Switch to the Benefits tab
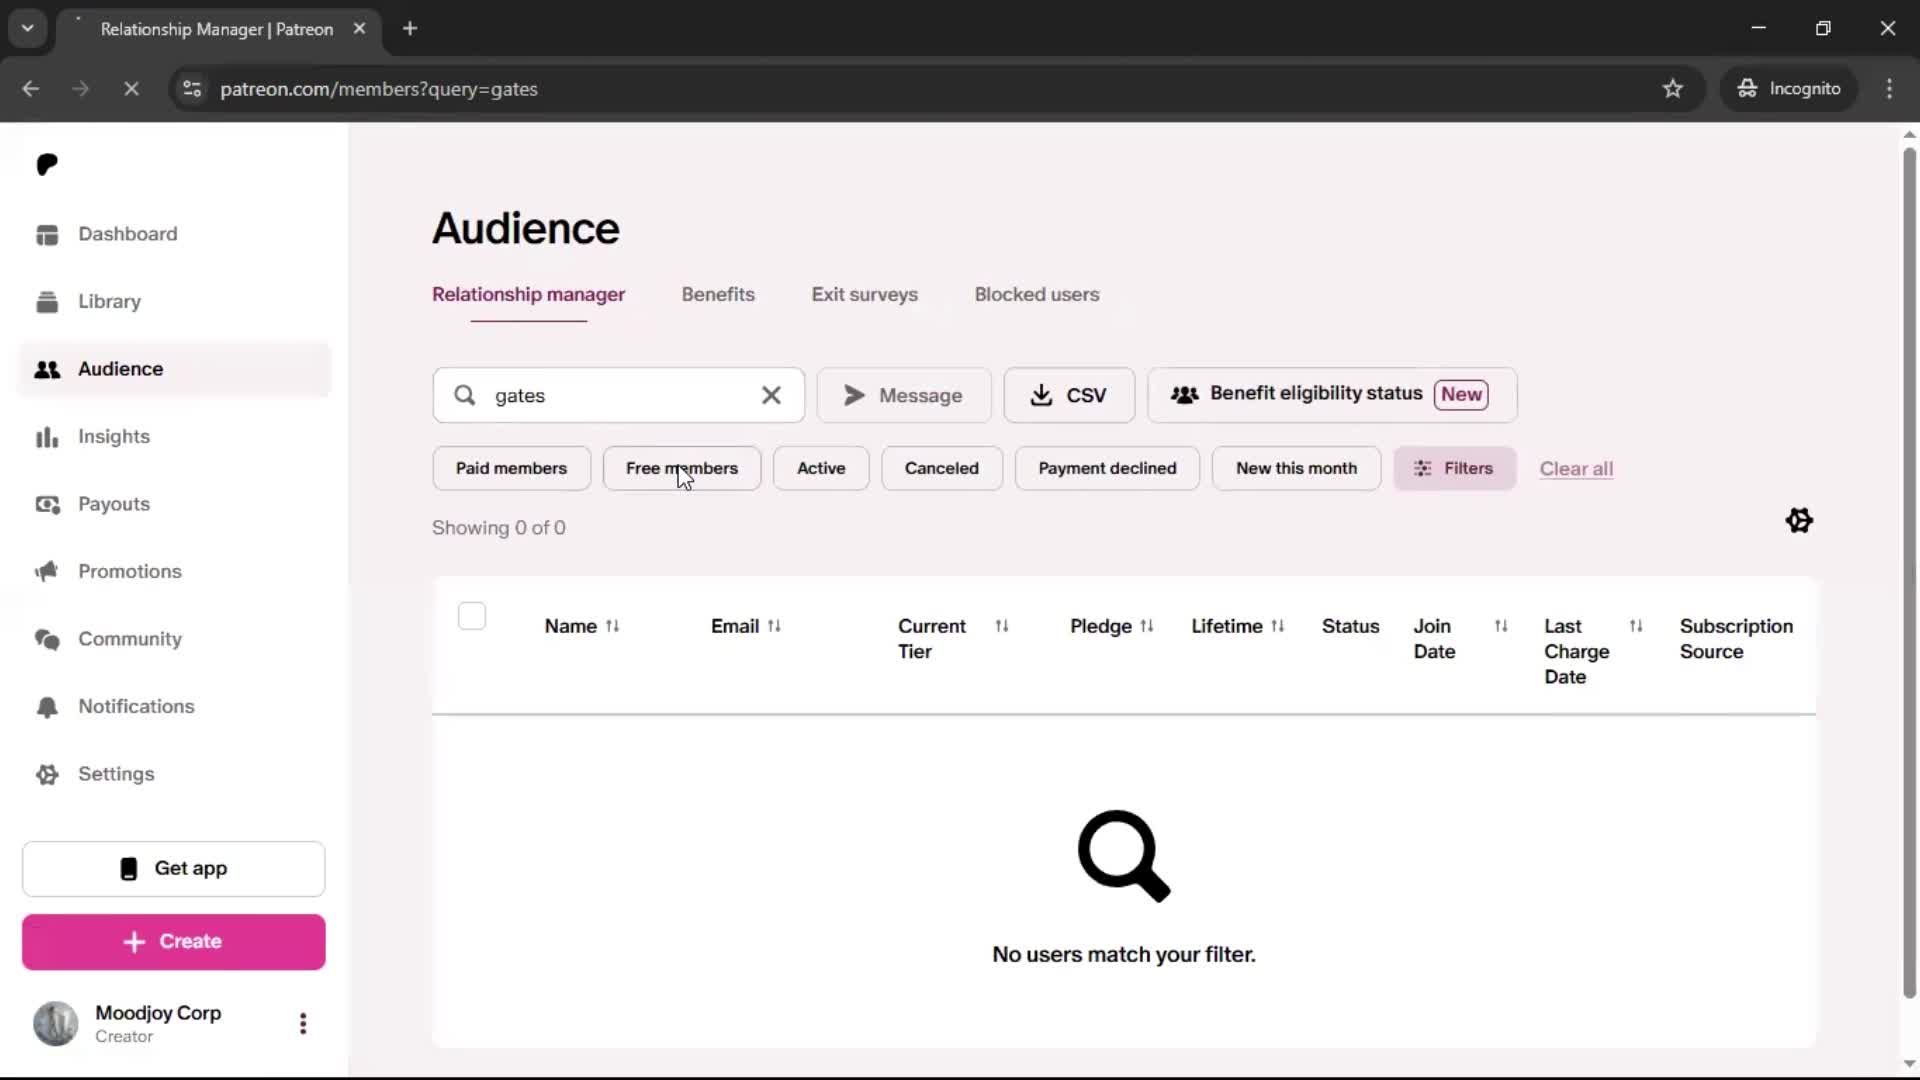 [x=718, y=294]
